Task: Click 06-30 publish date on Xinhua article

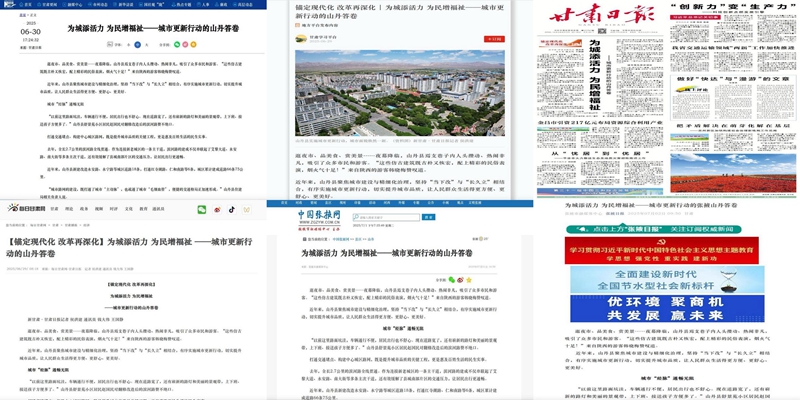Action: 30,31
